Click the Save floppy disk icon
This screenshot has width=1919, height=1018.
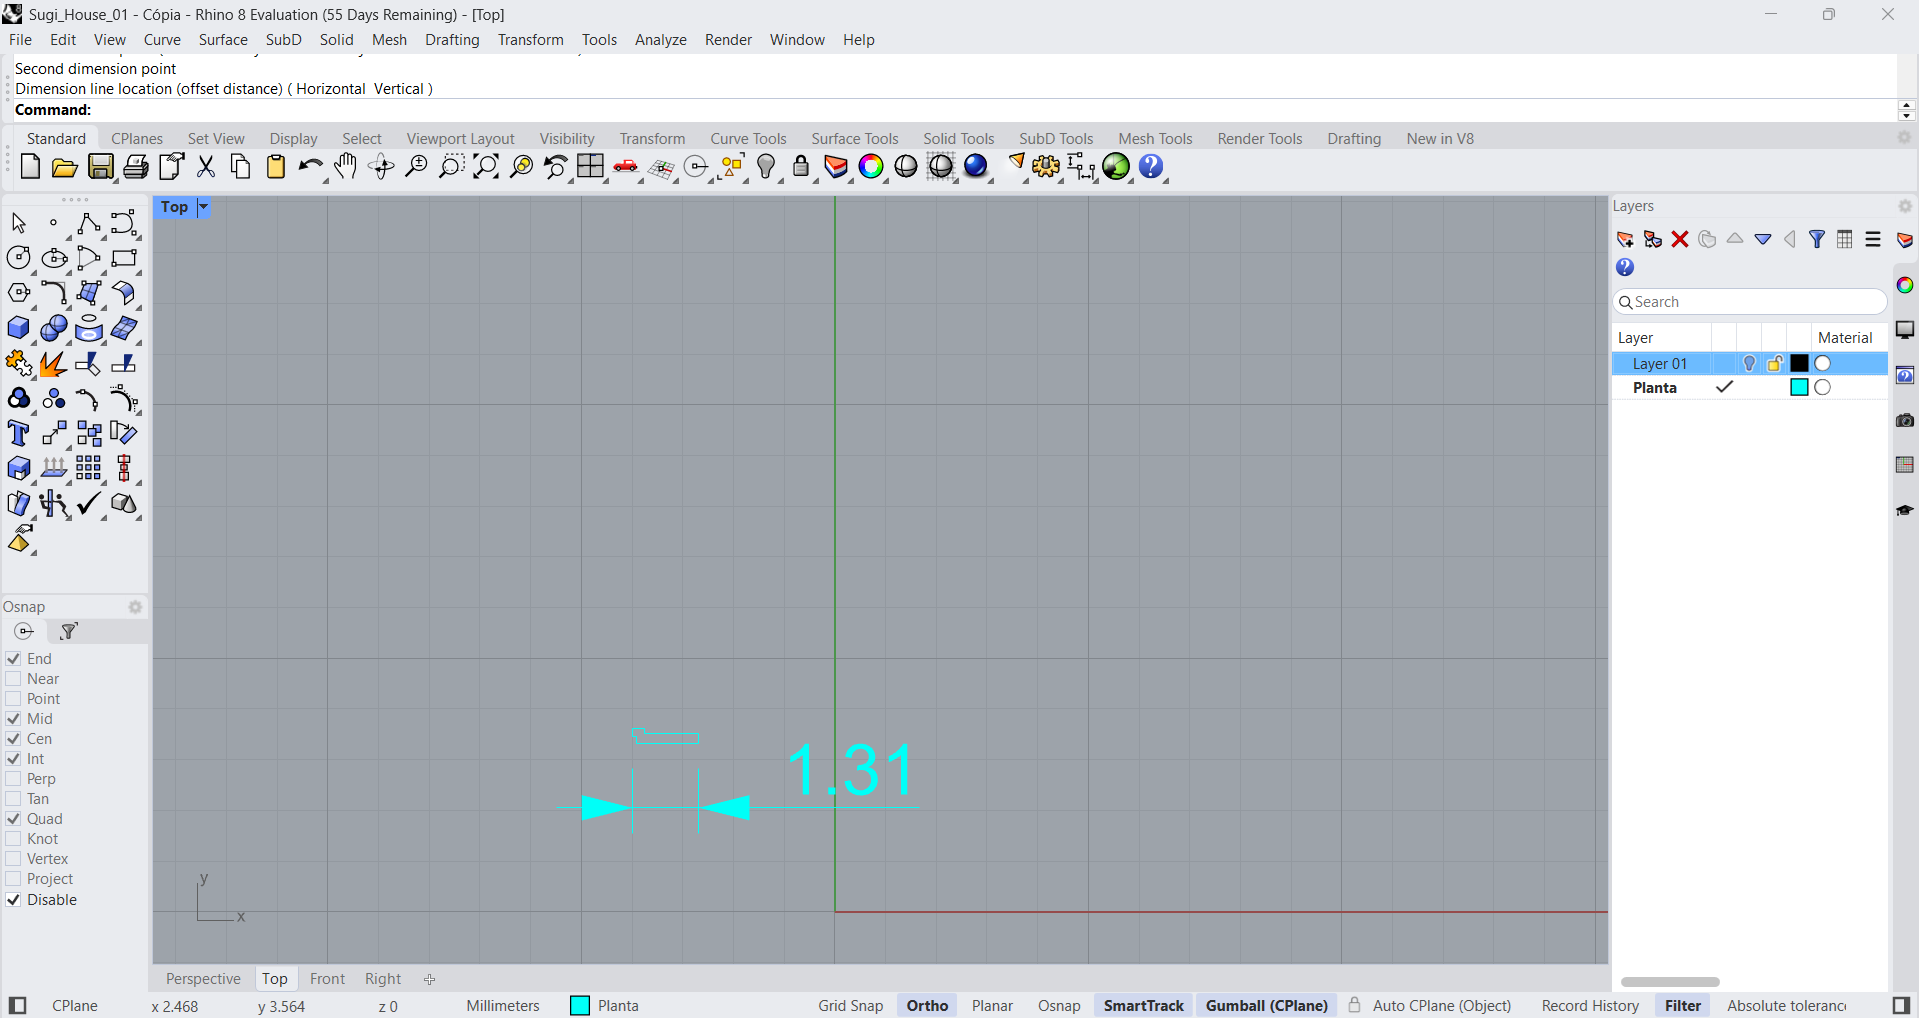[x=101, y=167]
